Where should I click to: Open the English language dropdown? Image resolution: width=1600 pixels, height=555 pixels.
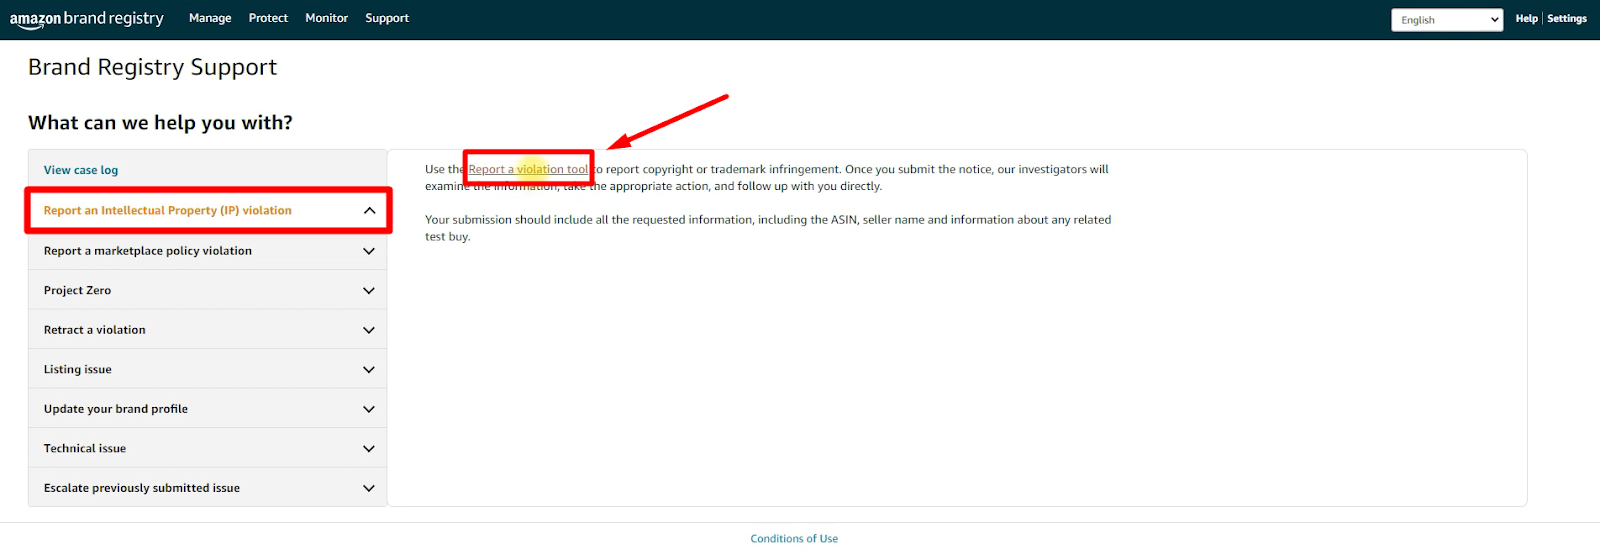coord(1447,20)
